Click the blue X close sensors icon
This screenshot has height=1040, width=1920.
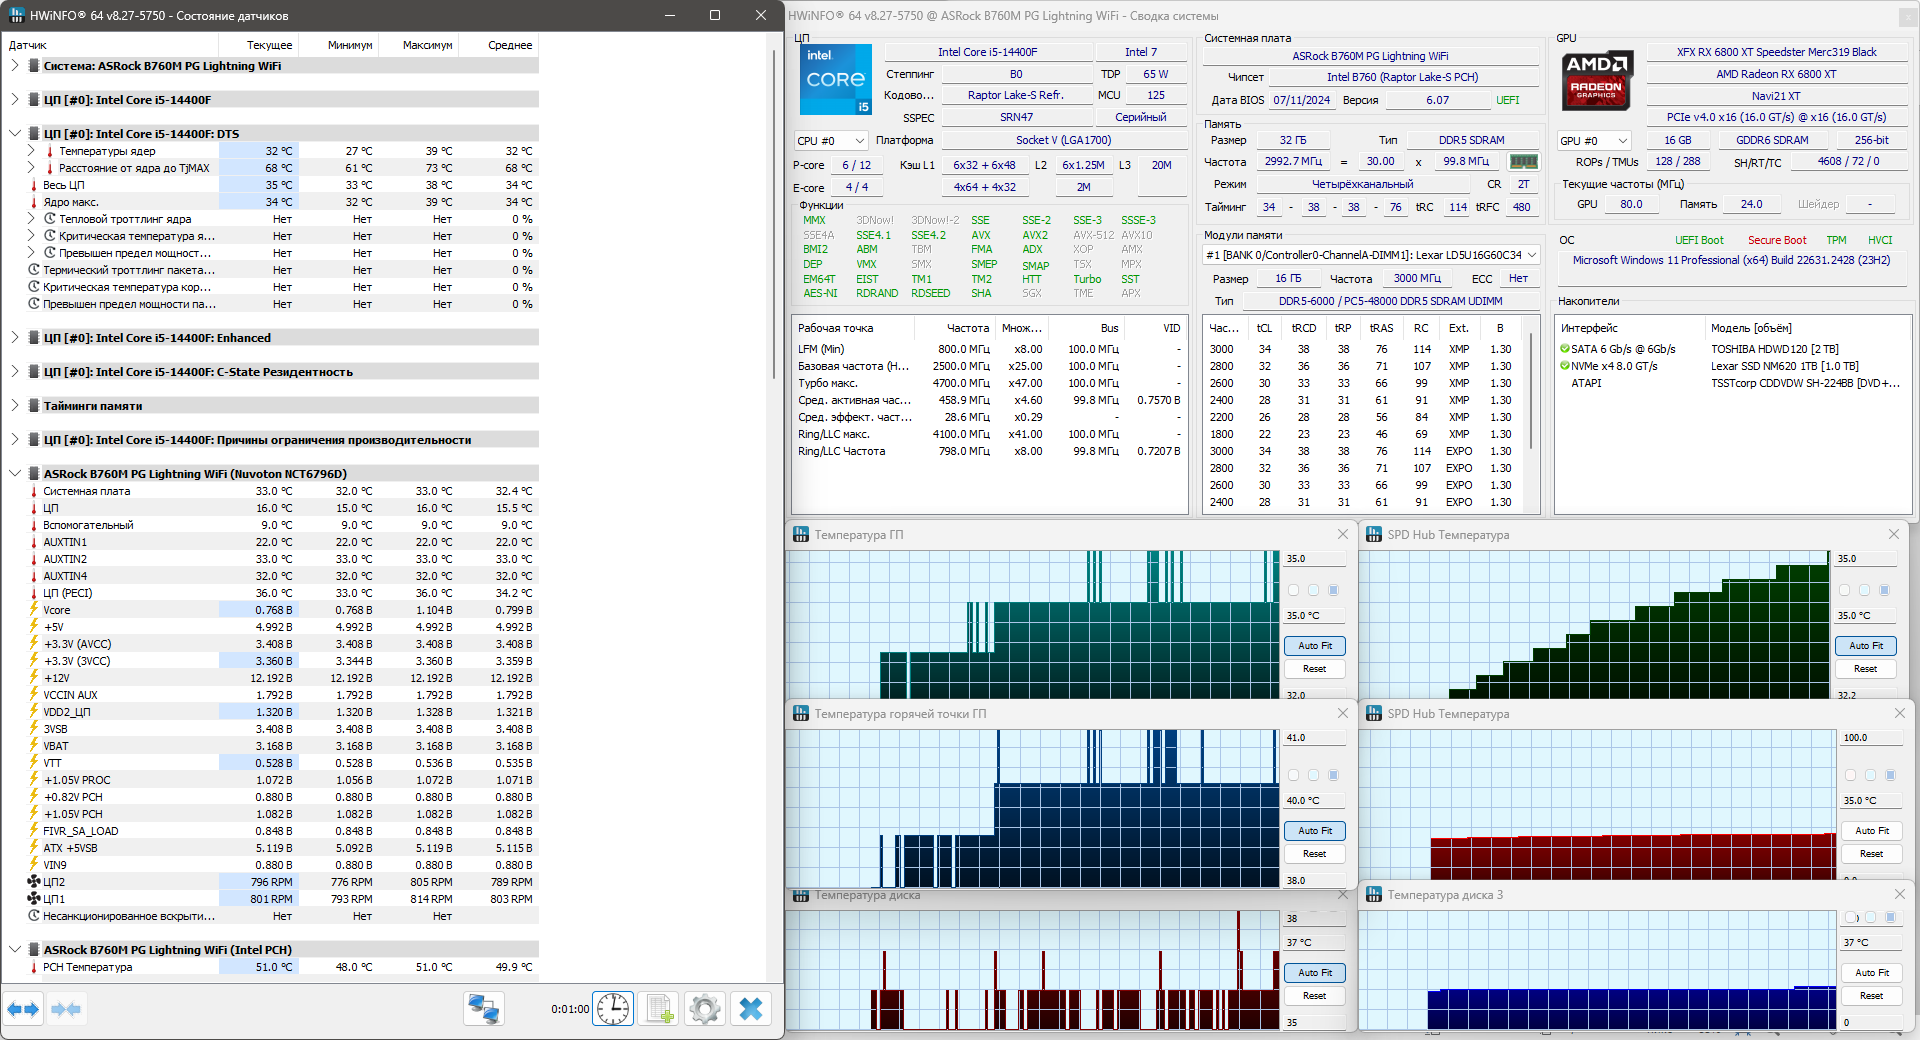pyautogui.click(x=751, y=1009)
